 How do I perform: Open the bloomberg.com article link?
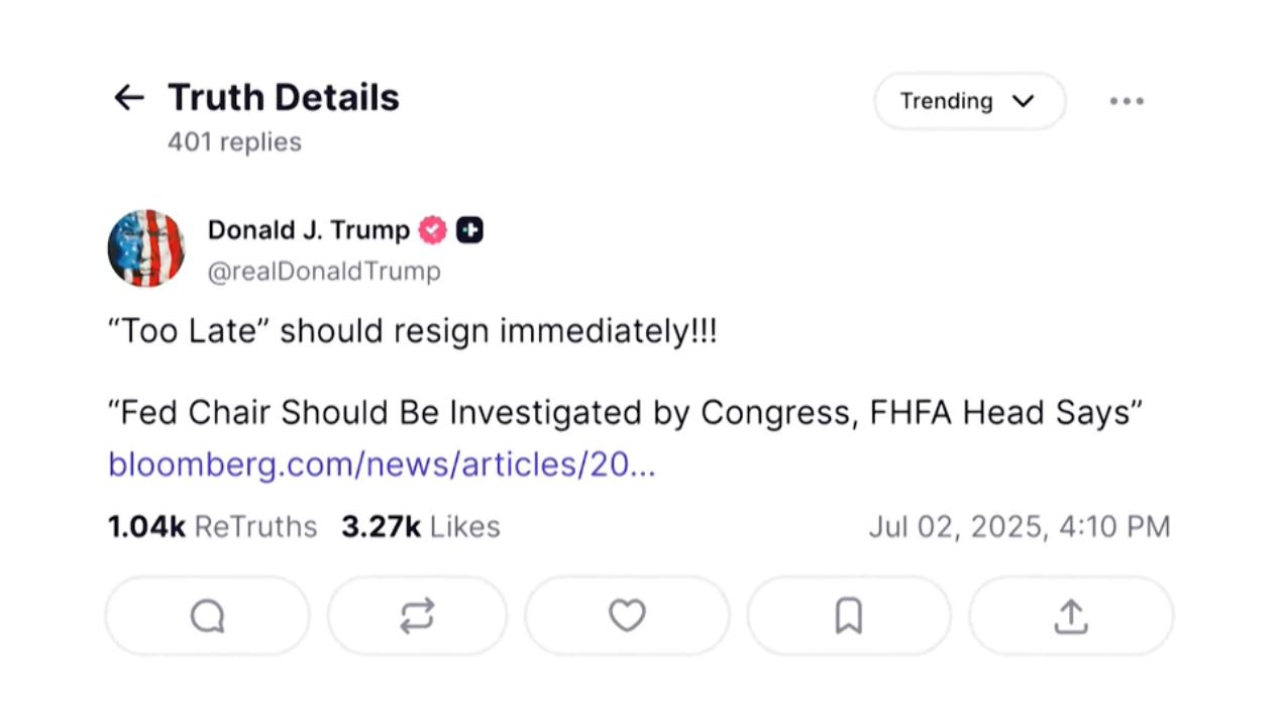382,464
